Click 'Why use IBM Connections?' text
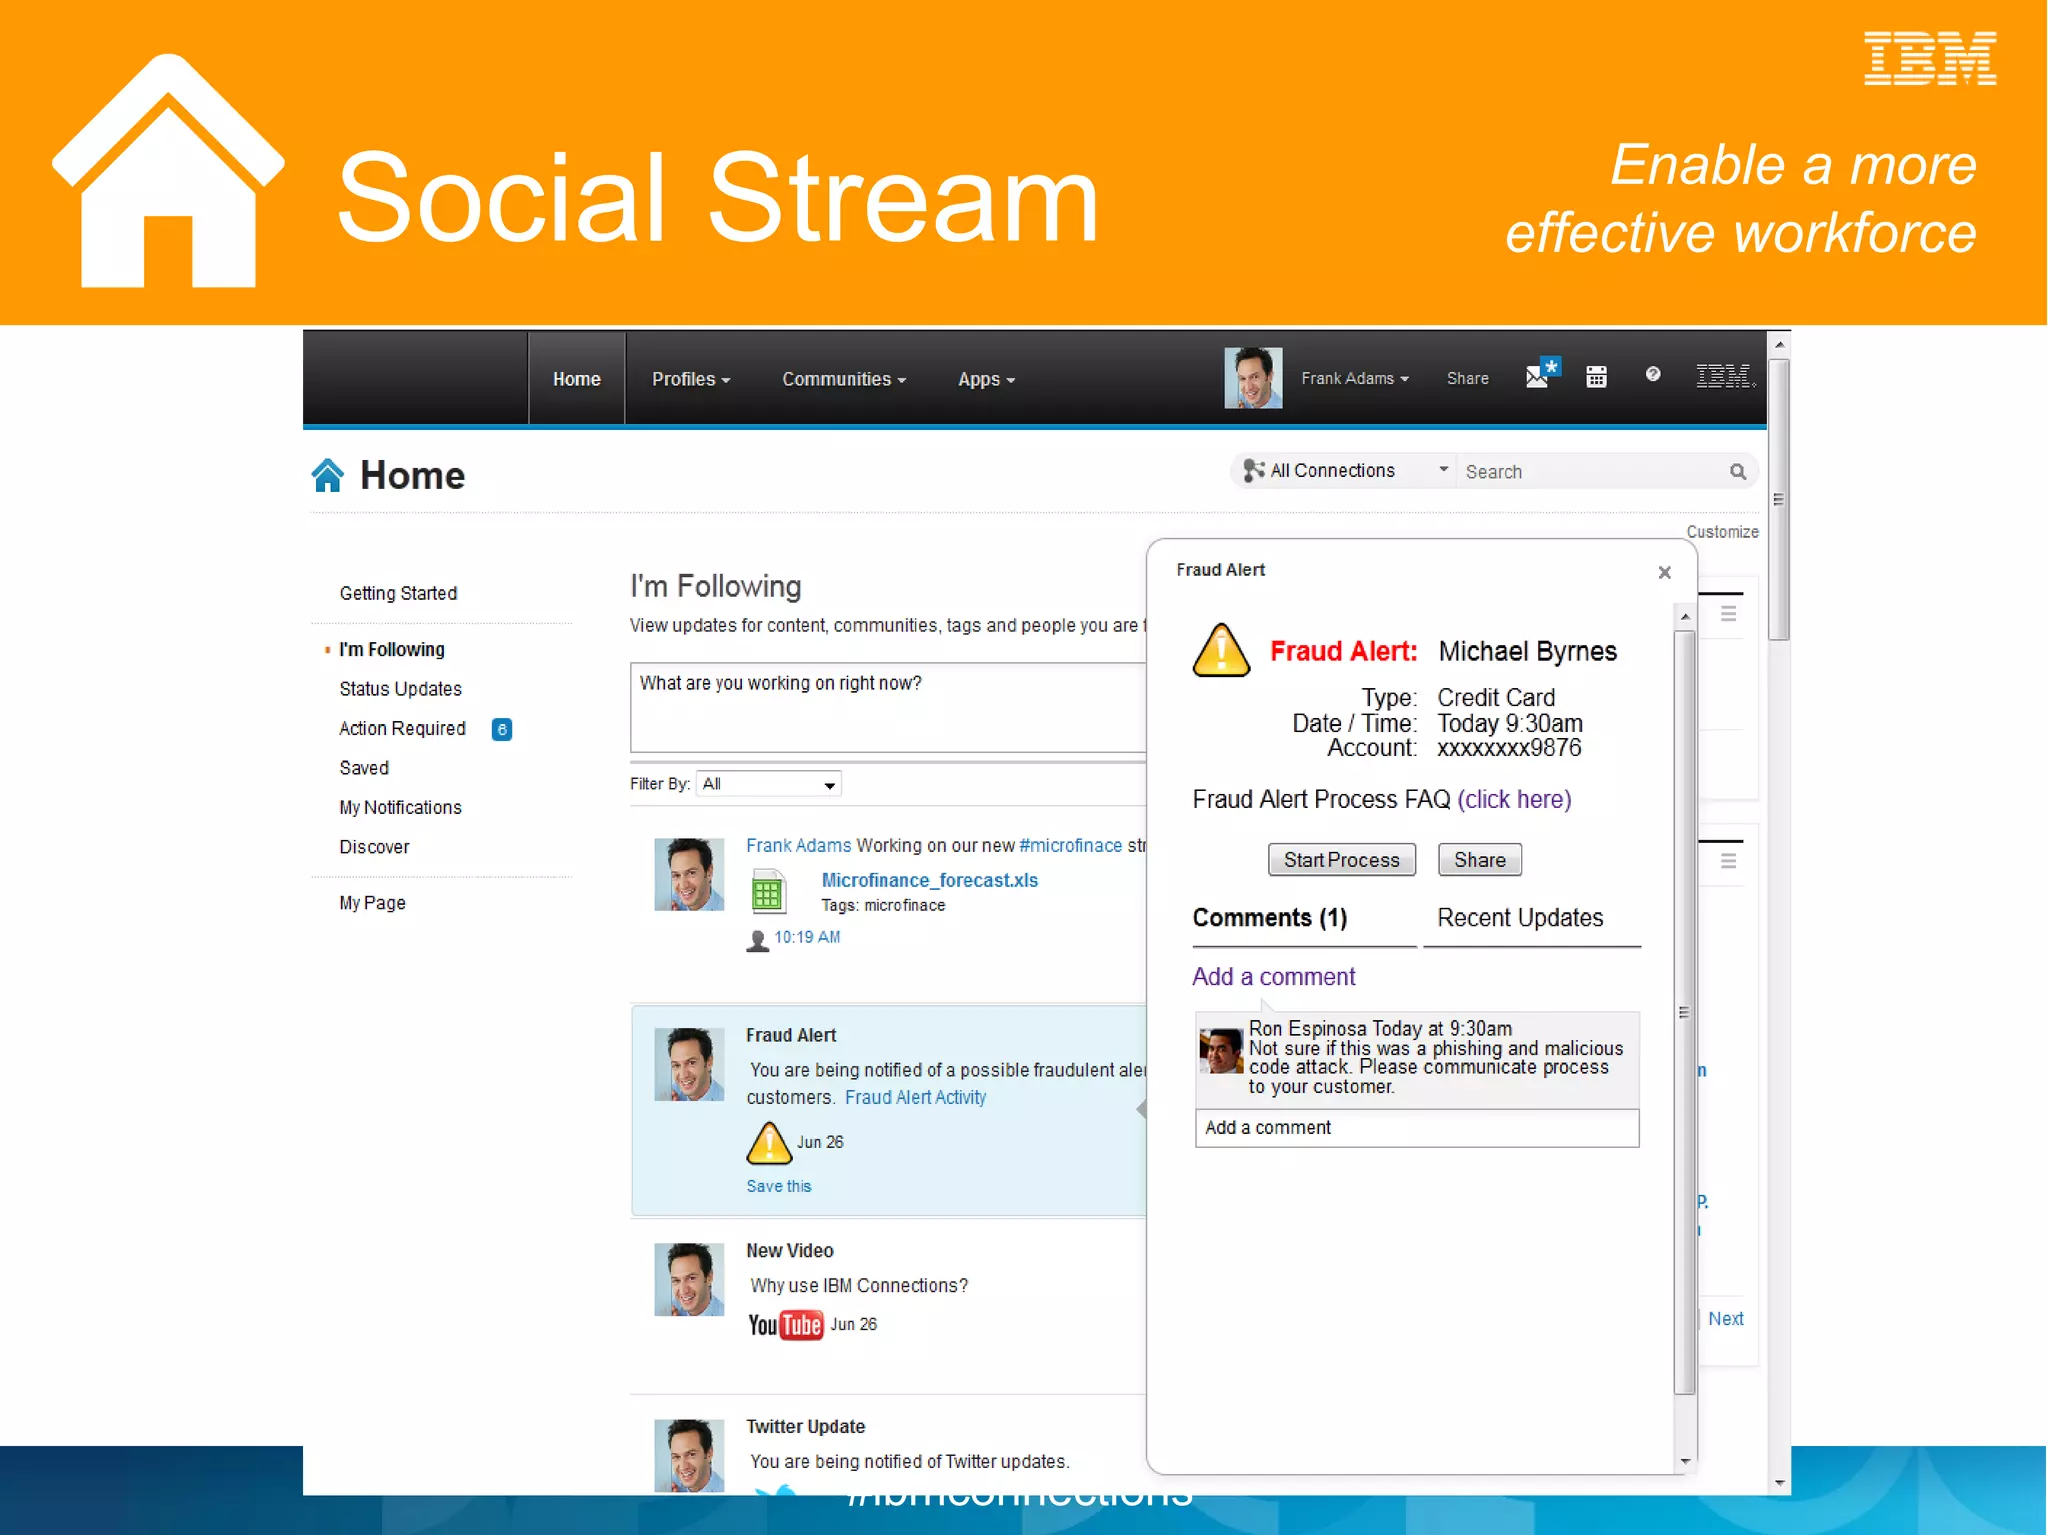Screen dimensions: 2048x1535 click(x=859, y=1286)
